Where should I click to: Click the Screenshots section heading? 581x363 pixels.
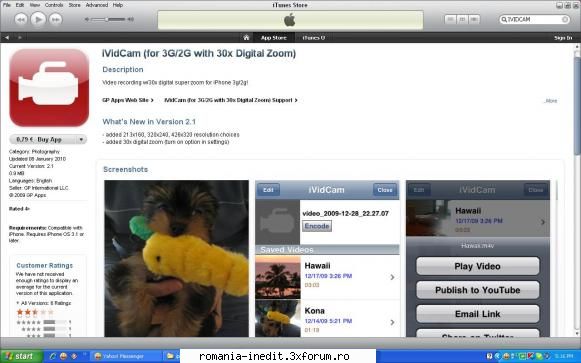pos(125,169)
